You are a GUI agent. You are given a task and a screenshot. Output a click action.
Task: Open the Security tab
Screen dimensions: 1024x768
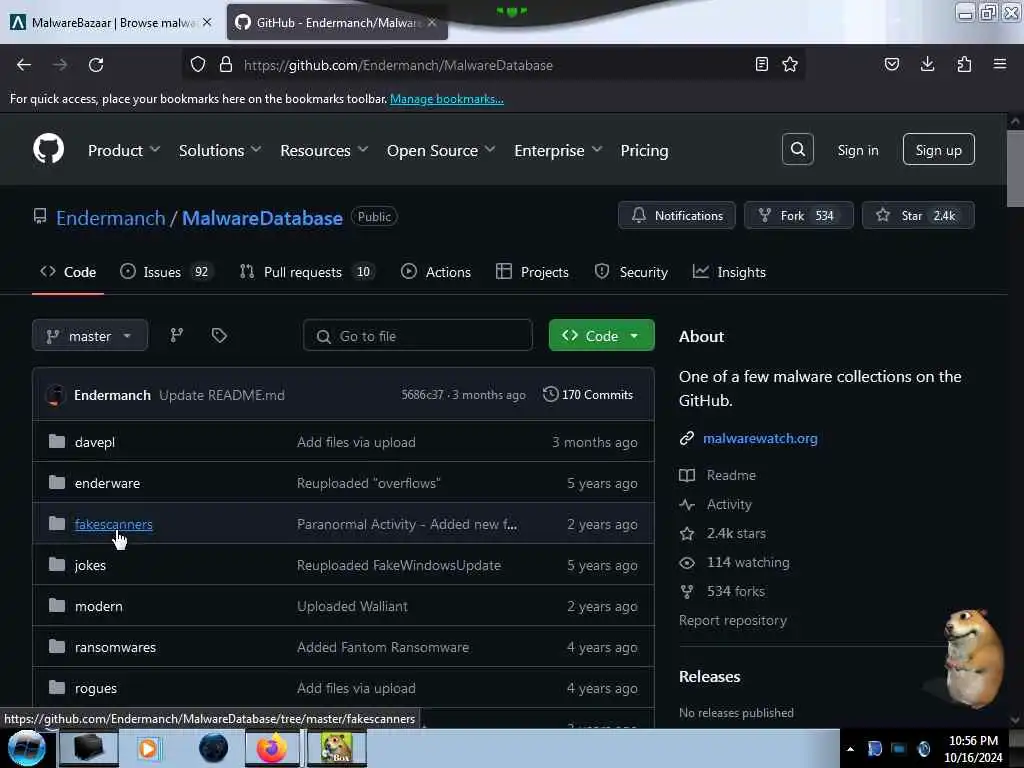point(631,272)
